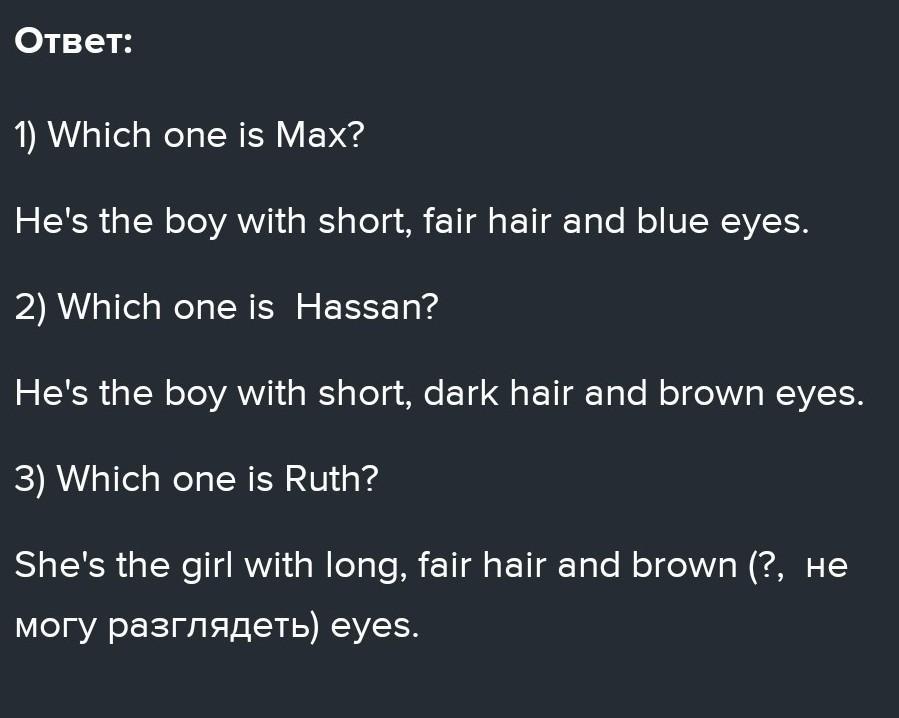The width and height of the screenshot is (899, 718).
Task: Click the question 'Which one is Ruth?'
Action: 218,479
